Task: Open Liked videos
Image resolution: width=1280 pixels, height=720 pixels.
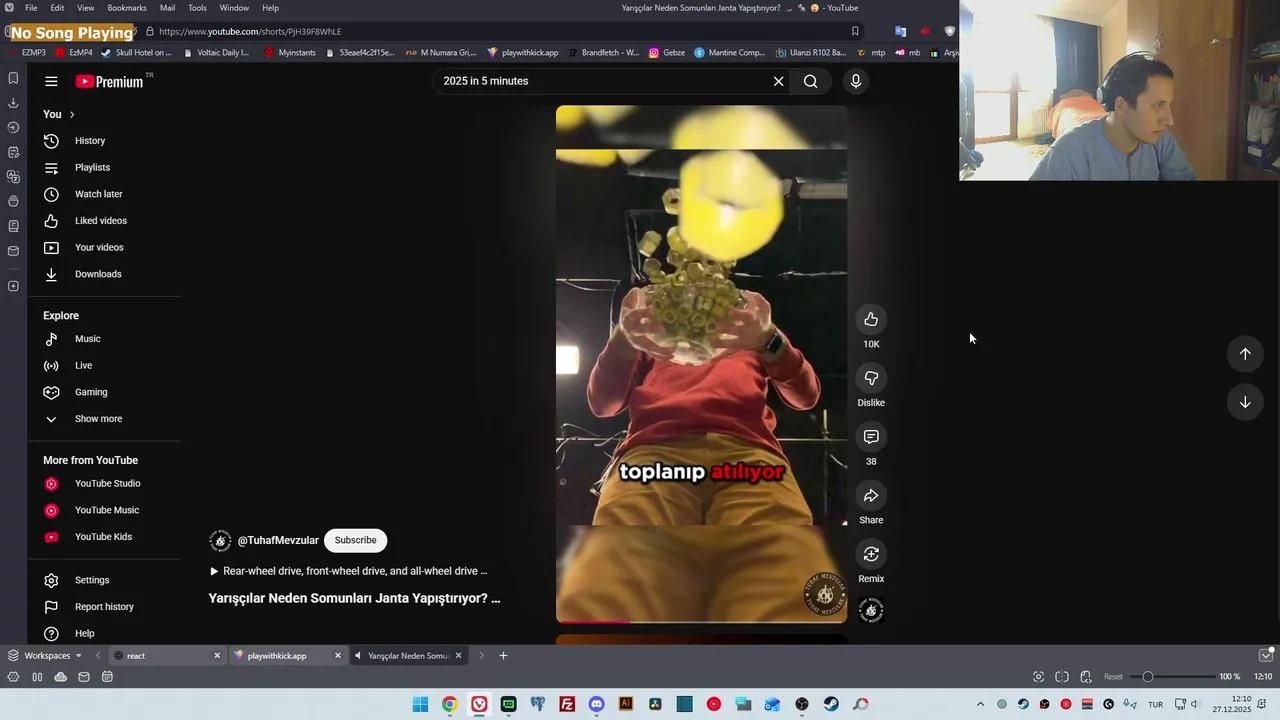Action: tap(100, 221)
